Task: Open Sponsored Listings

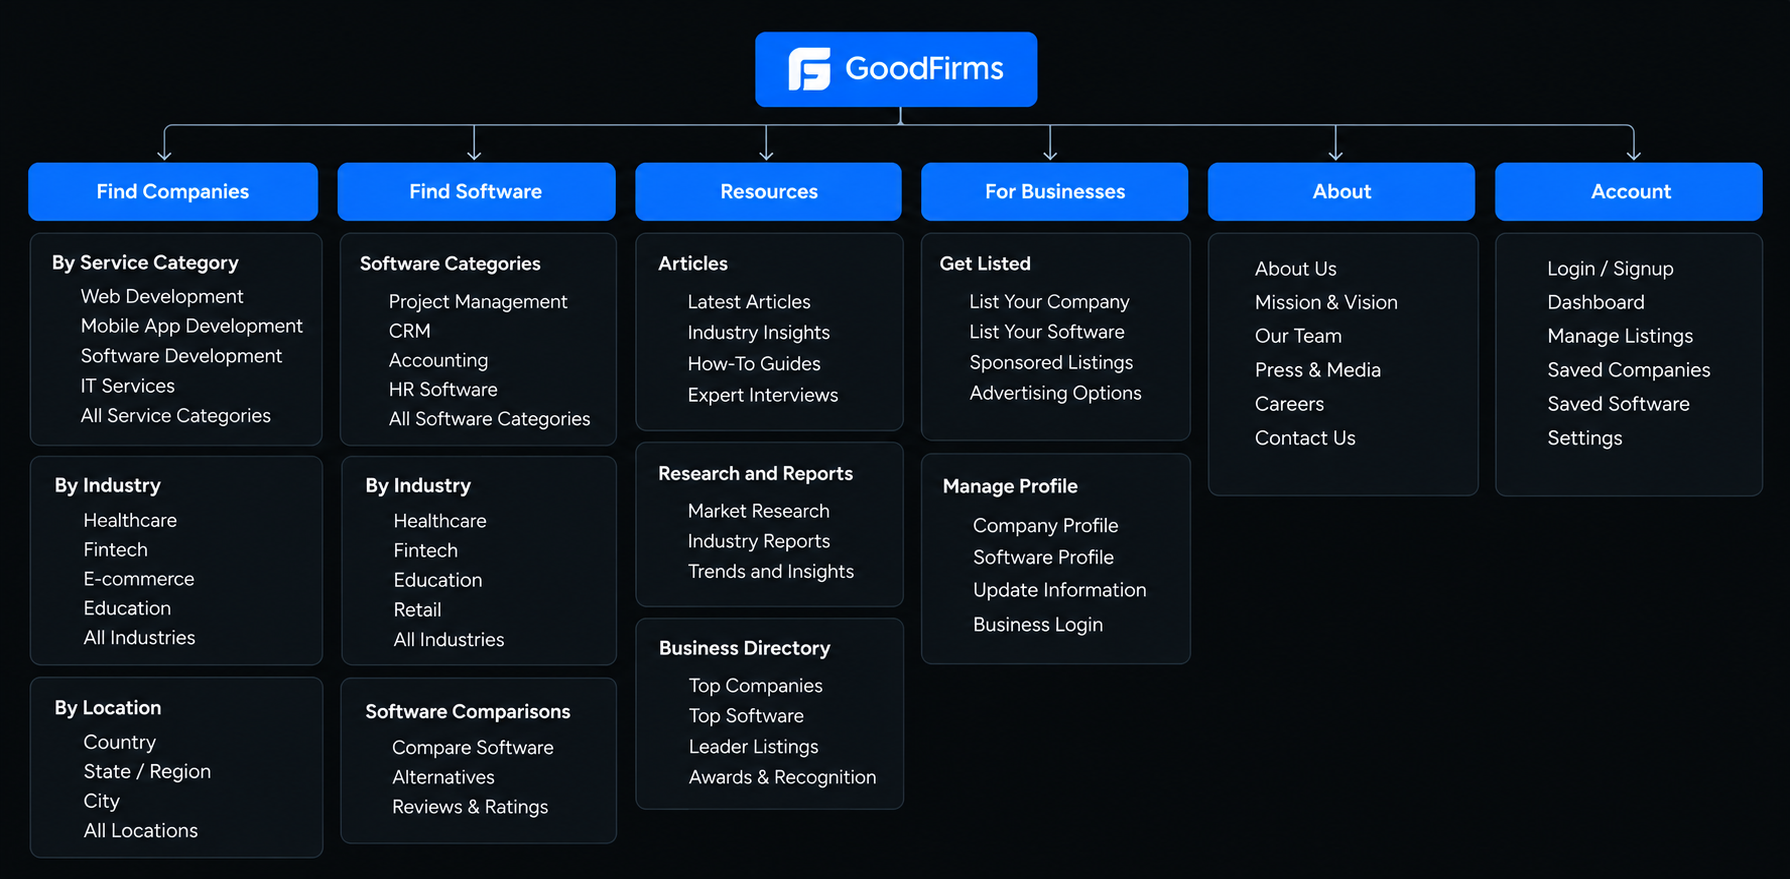Action: tap(1051, 362)
